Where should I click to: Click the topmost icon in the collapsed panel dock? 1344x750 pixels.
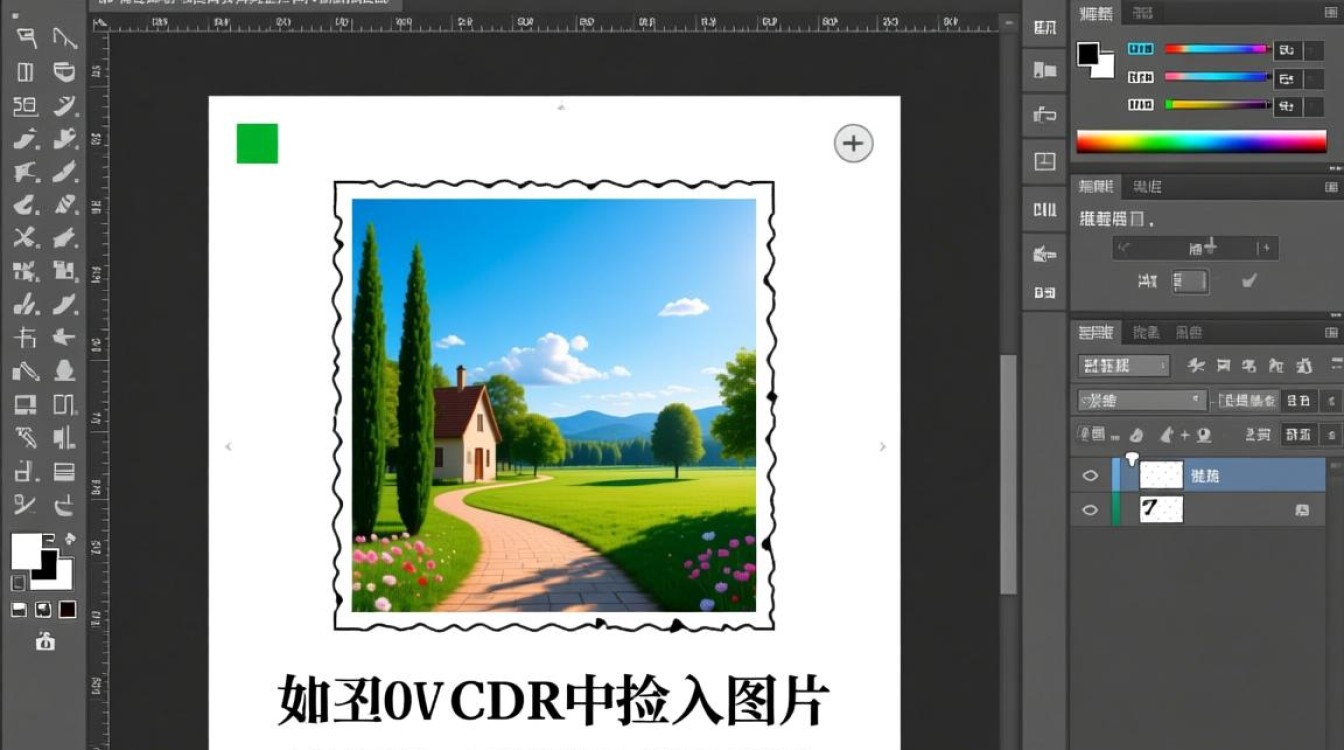[x=1045, y=28]
